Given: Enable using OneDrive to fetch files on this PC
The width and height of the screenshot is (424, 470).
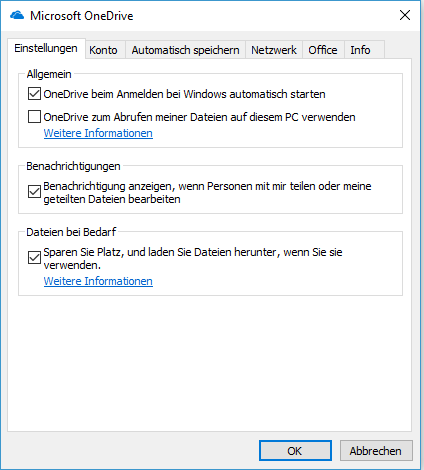Looking at the screenshot, I should coord(34,117).
